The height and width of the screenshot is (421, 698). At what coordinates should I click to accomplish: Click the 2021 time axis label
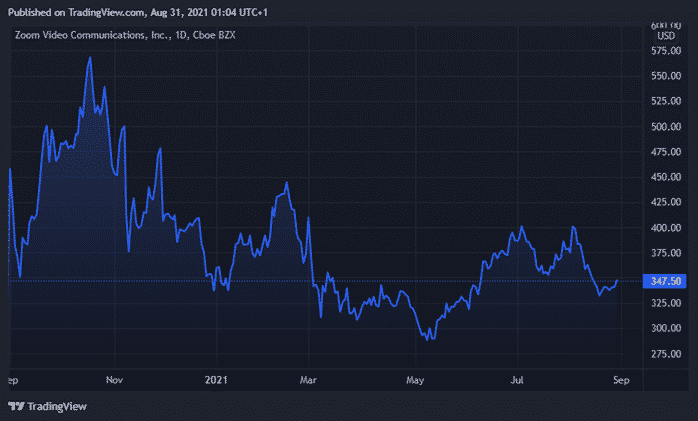pyautogui.click(x=216, y=380)
